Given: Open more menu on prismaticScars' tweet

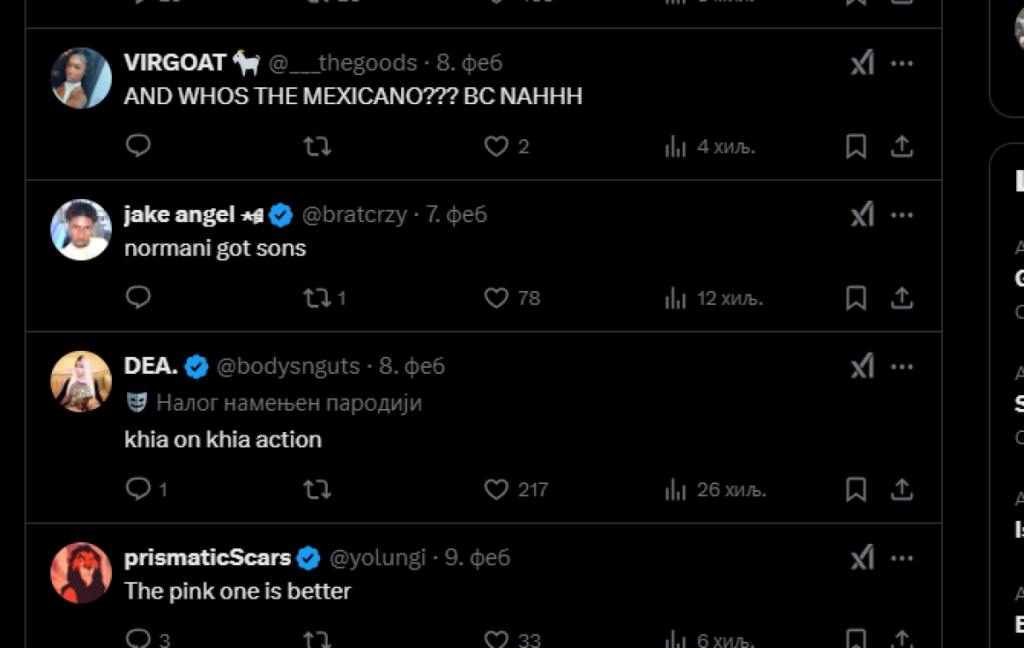Looking at the screenshot, I should pos(902,557).
